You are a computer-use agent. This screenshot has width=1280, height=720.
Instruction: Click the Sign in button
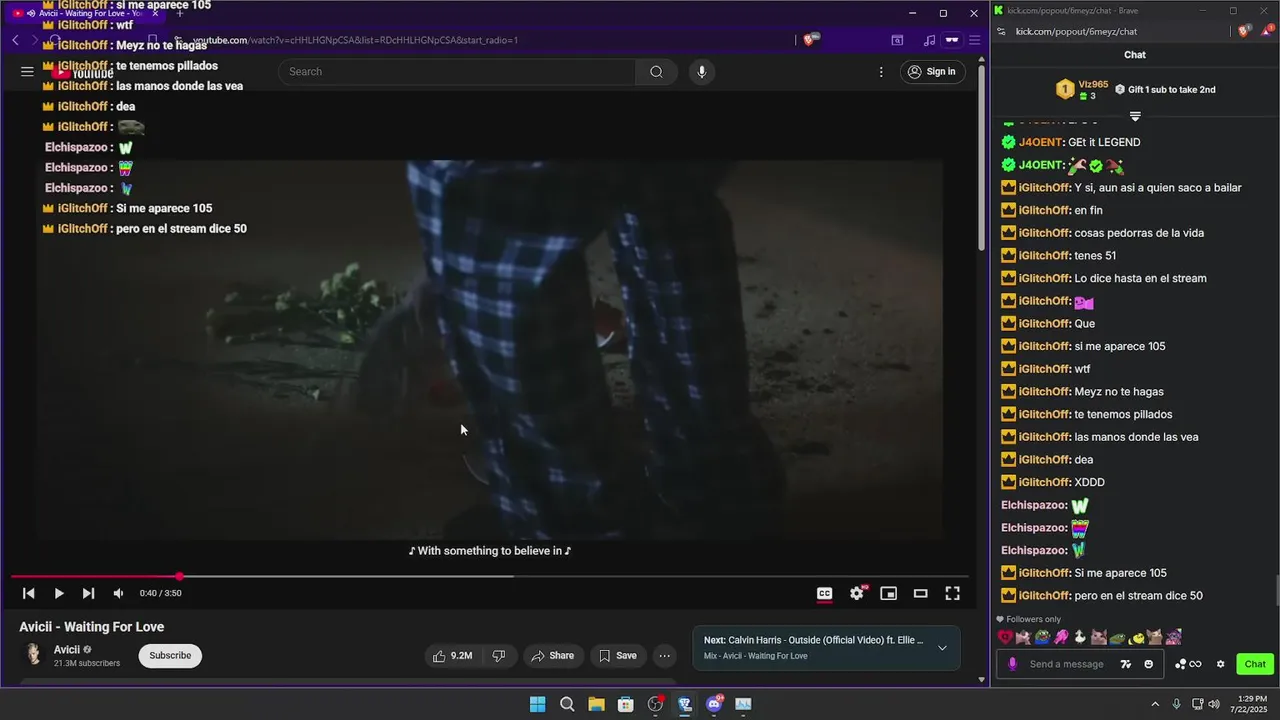click(931, 72)
